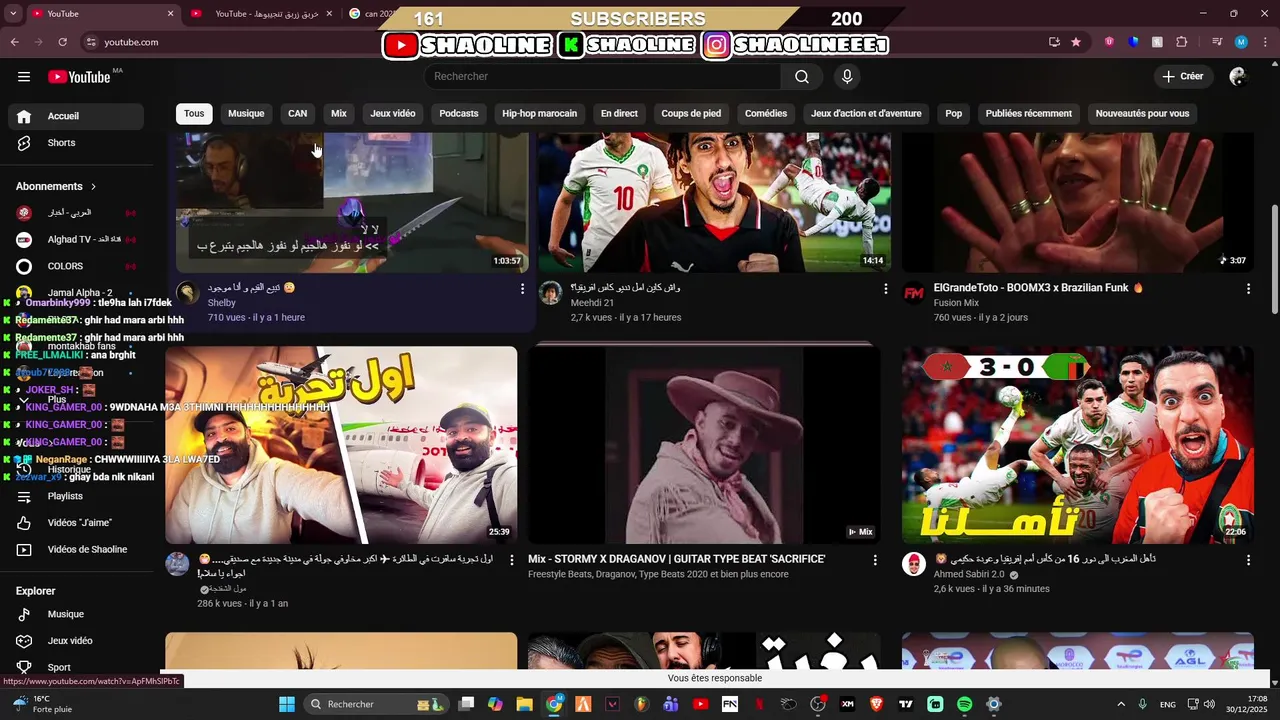Open Alghad TV subscription
Screen dimensions: 1280x720
(x=76, y=240)
